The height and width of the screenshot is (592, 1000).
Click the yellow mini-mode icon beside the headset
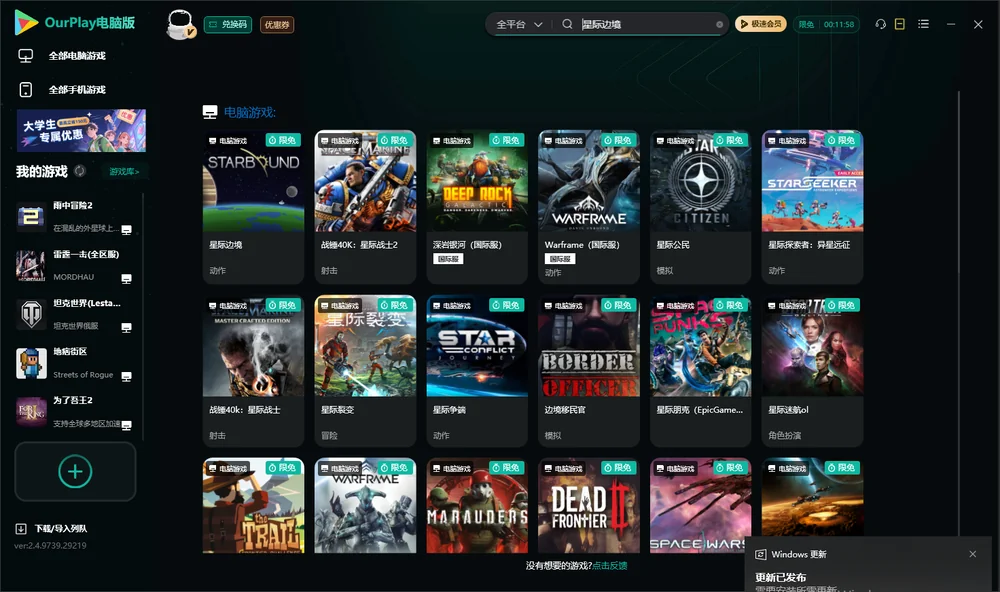pos(900,24)
